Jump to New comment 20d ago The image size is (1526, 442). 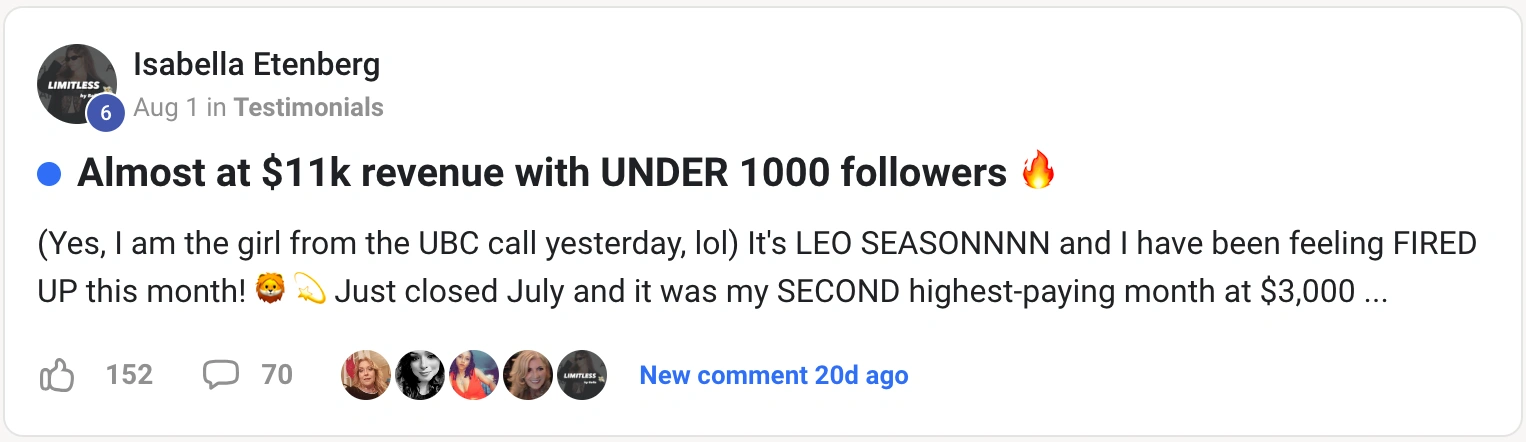[x=773, y=376]
